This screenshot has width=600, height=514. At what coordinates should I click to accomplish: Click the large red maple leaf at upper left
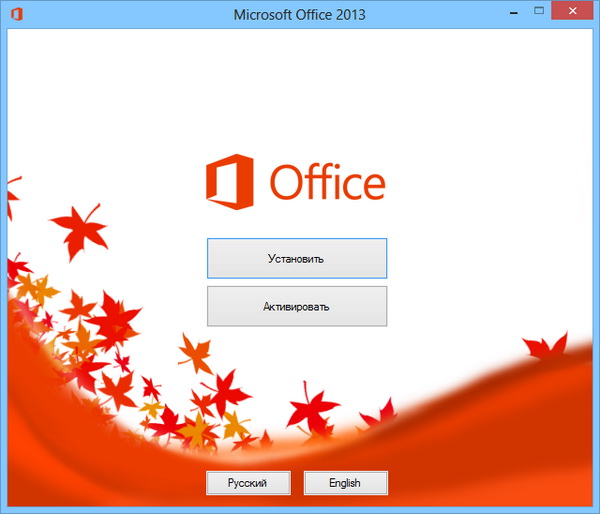pyautogui.click(x=78, y=230)
